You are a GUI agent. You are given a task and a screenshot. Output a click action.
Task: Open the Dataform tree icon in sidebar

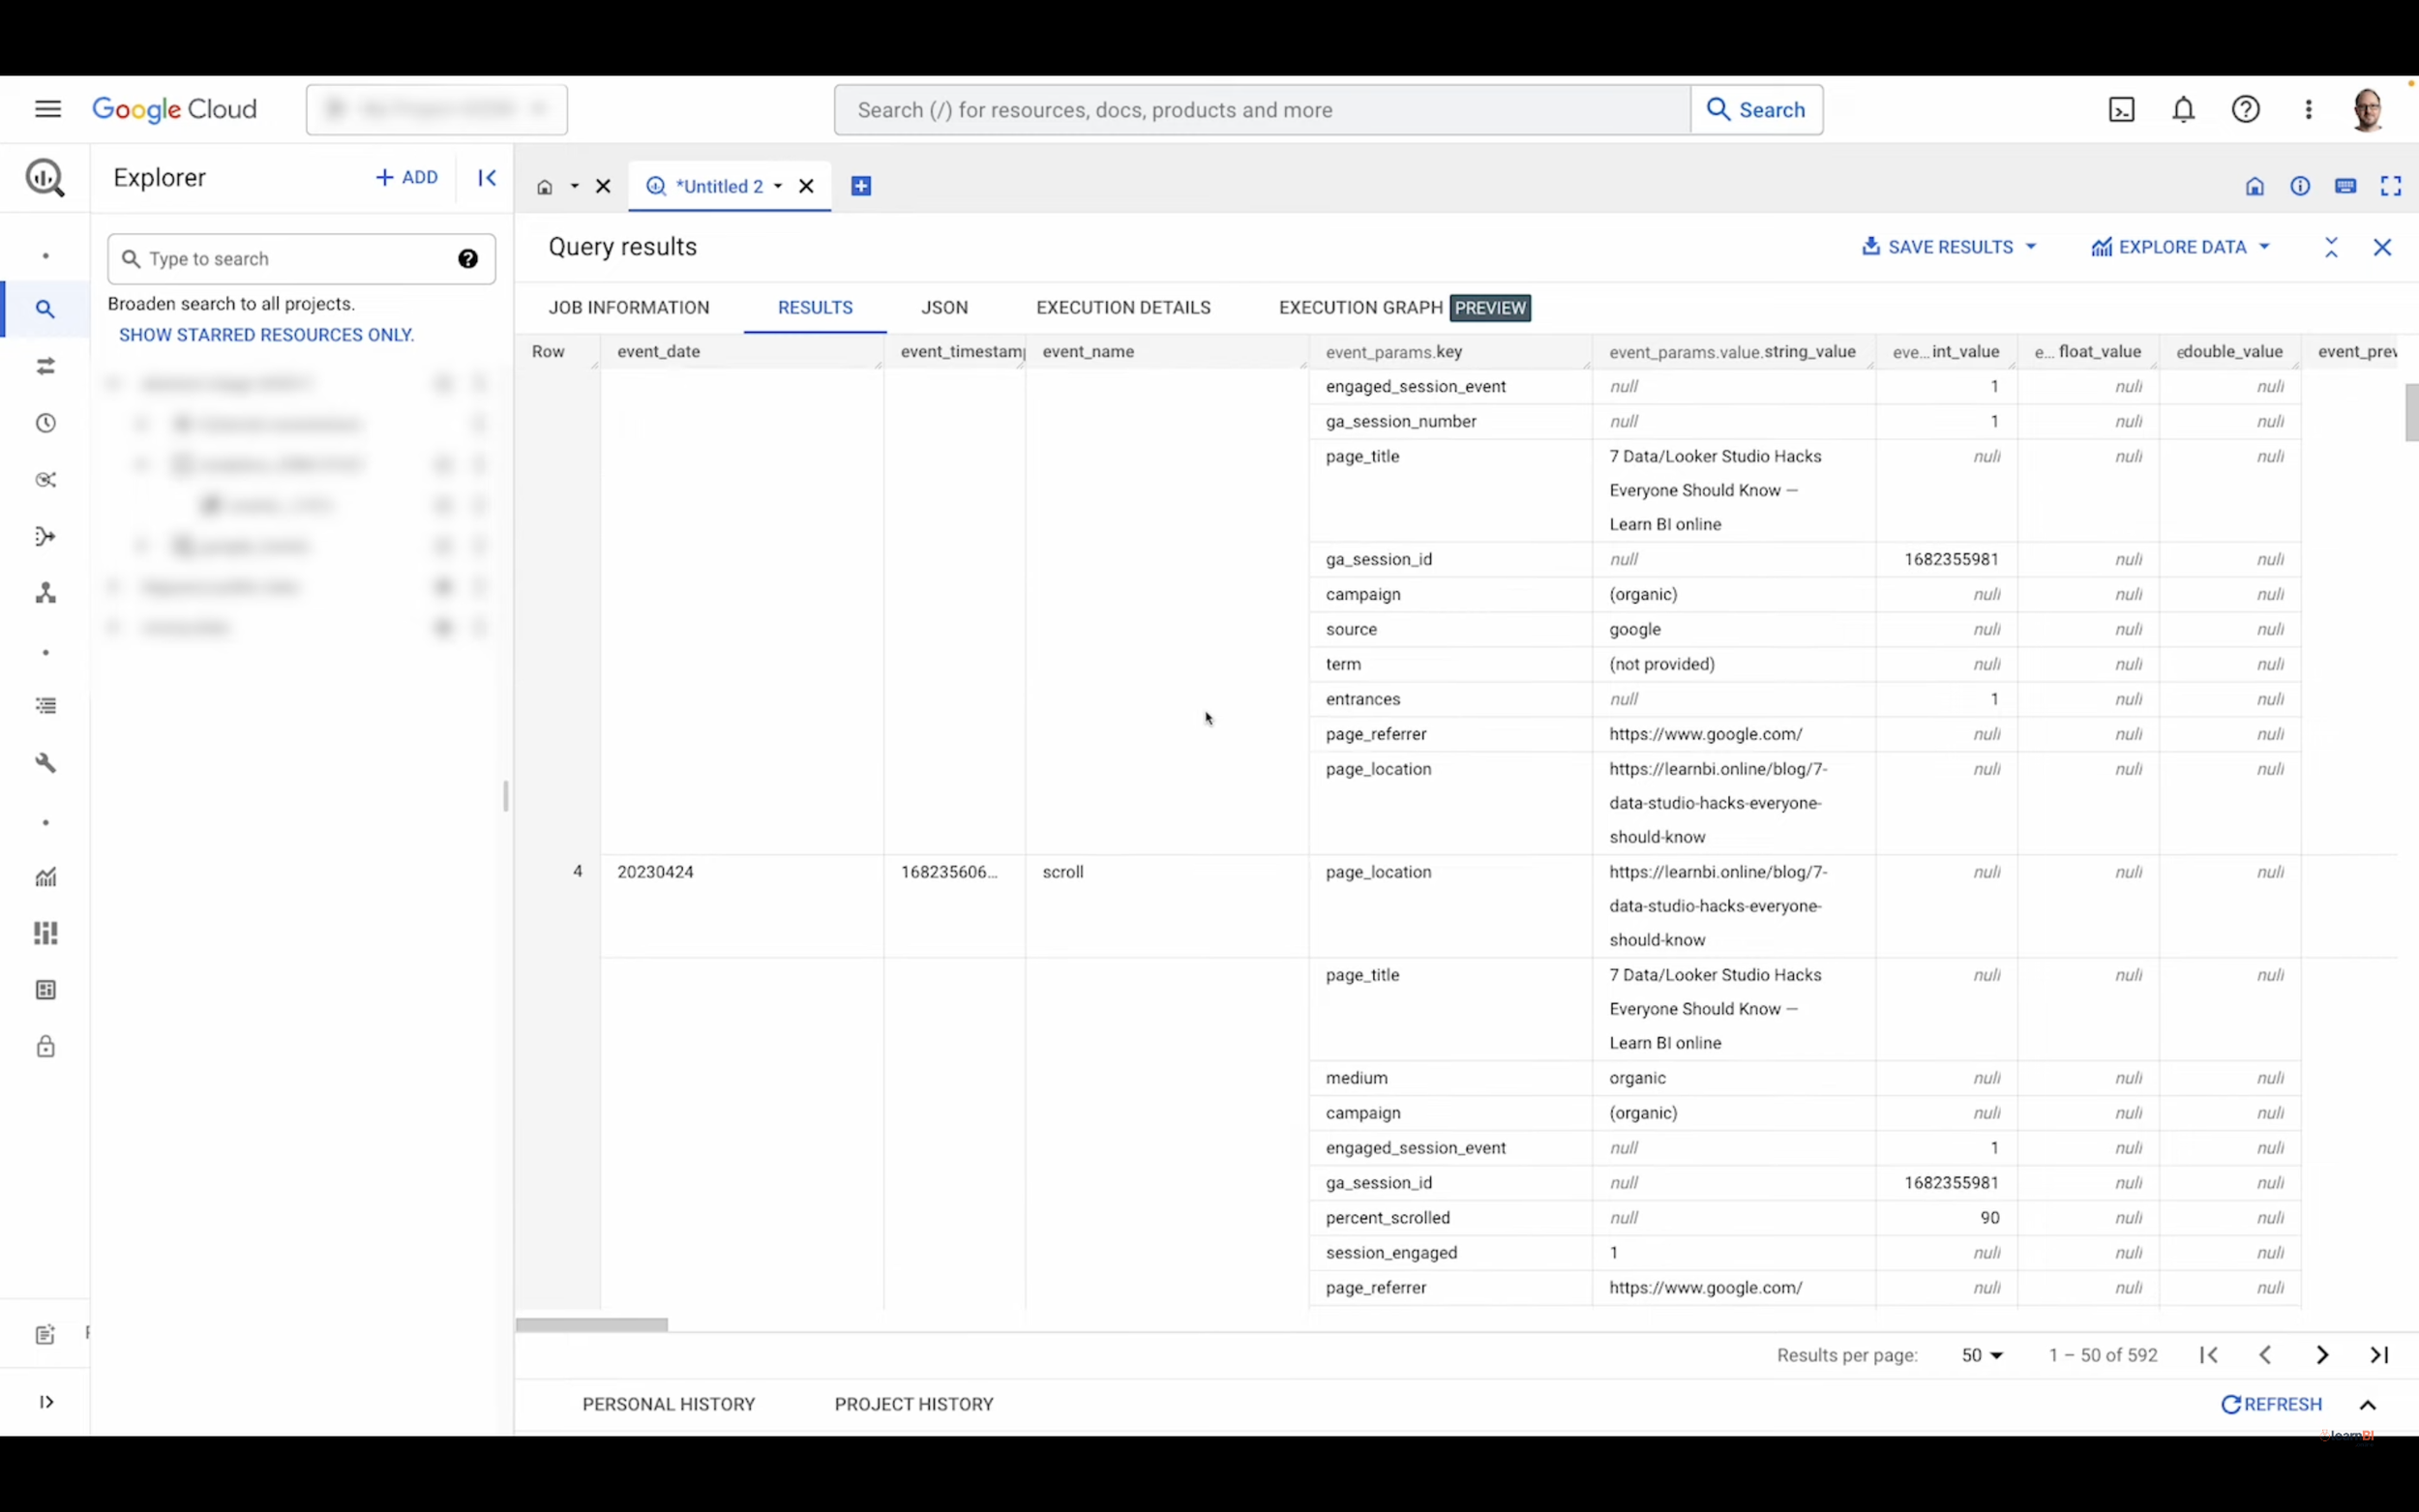(x=46, y=592)
